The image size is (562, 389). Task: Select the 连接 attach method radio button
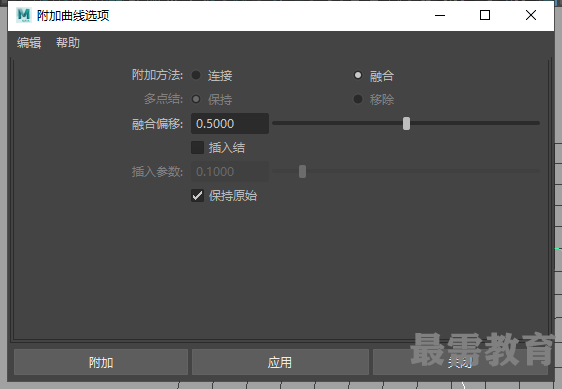(196, 75)
